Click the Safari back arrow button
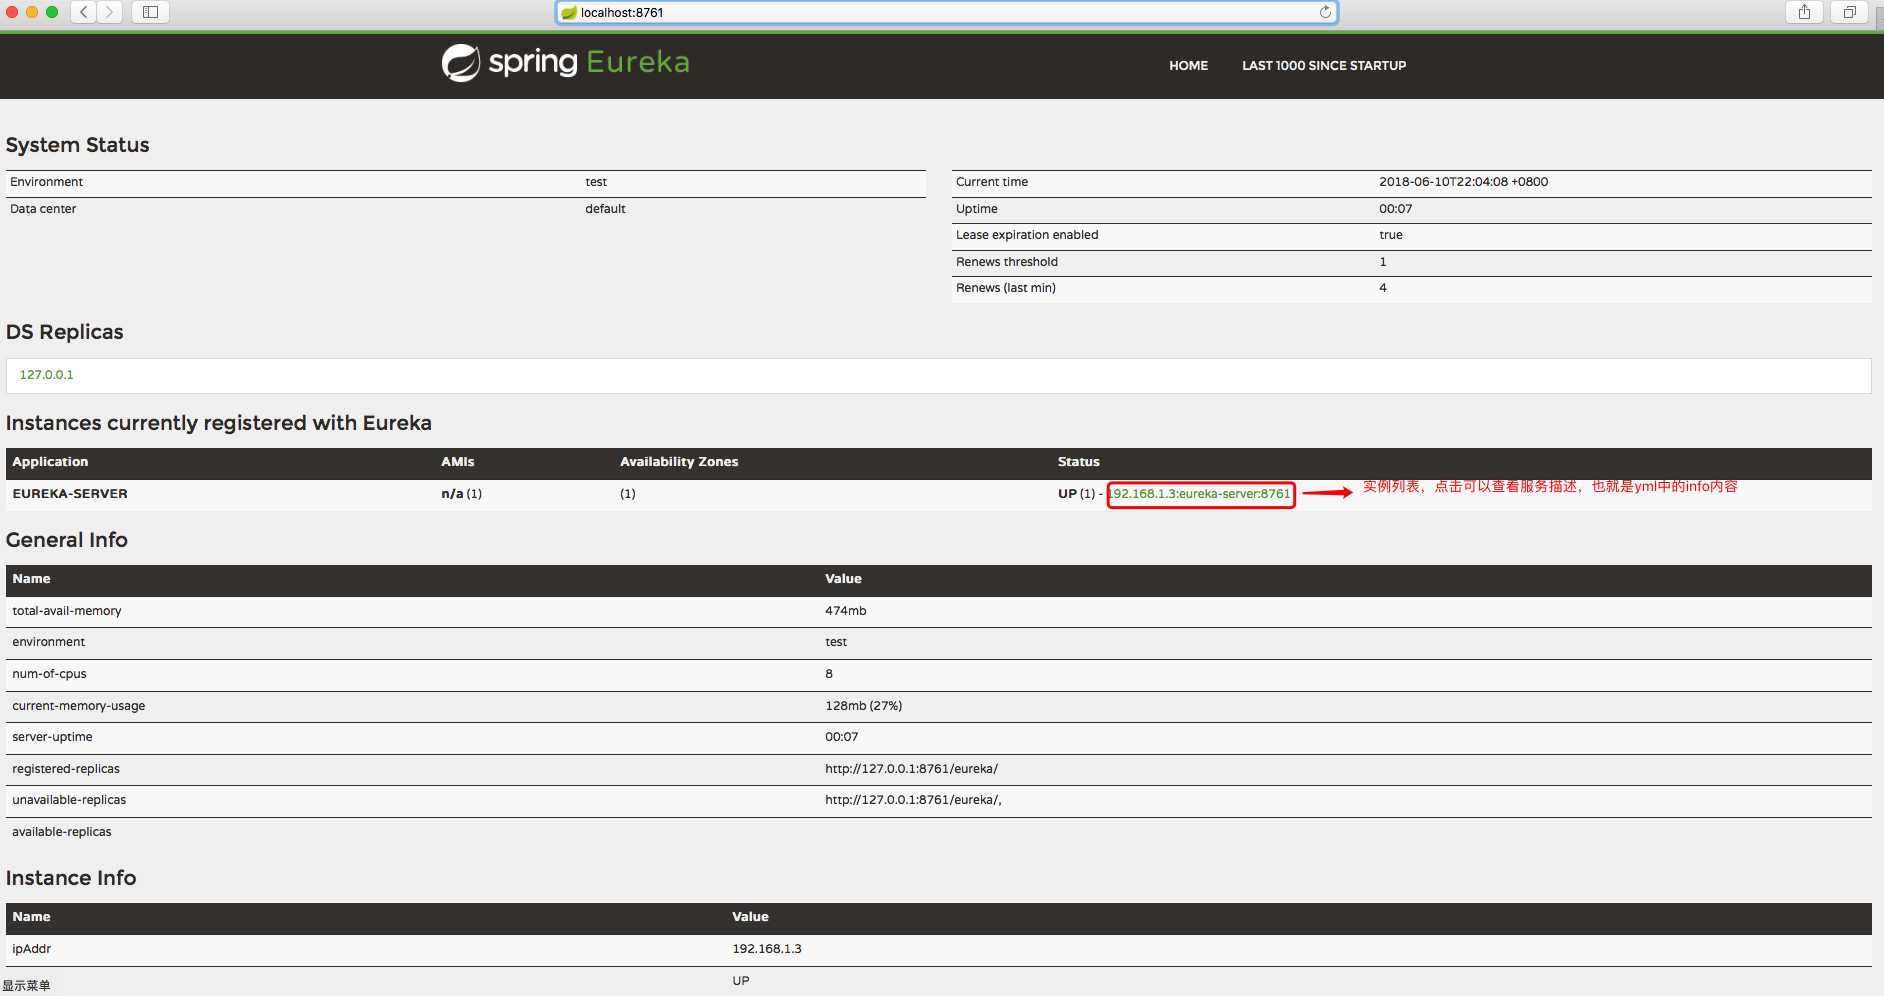This screenshot has width=1884, height=996. [84, 12]
